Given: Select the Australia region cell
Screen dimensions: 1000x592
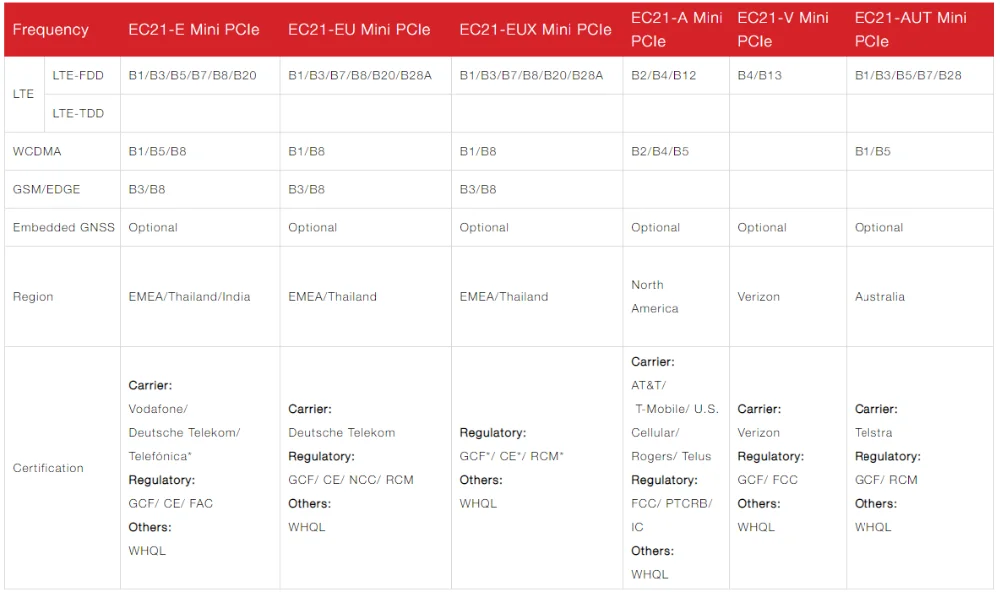Looking at the screenshot, I should [880, 297].
